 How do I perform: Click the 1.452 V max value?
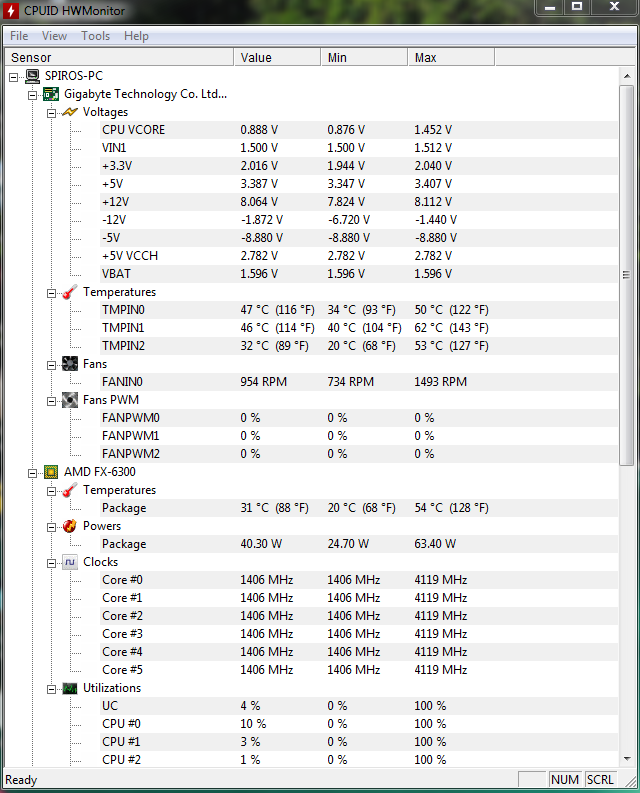(433, 130)
